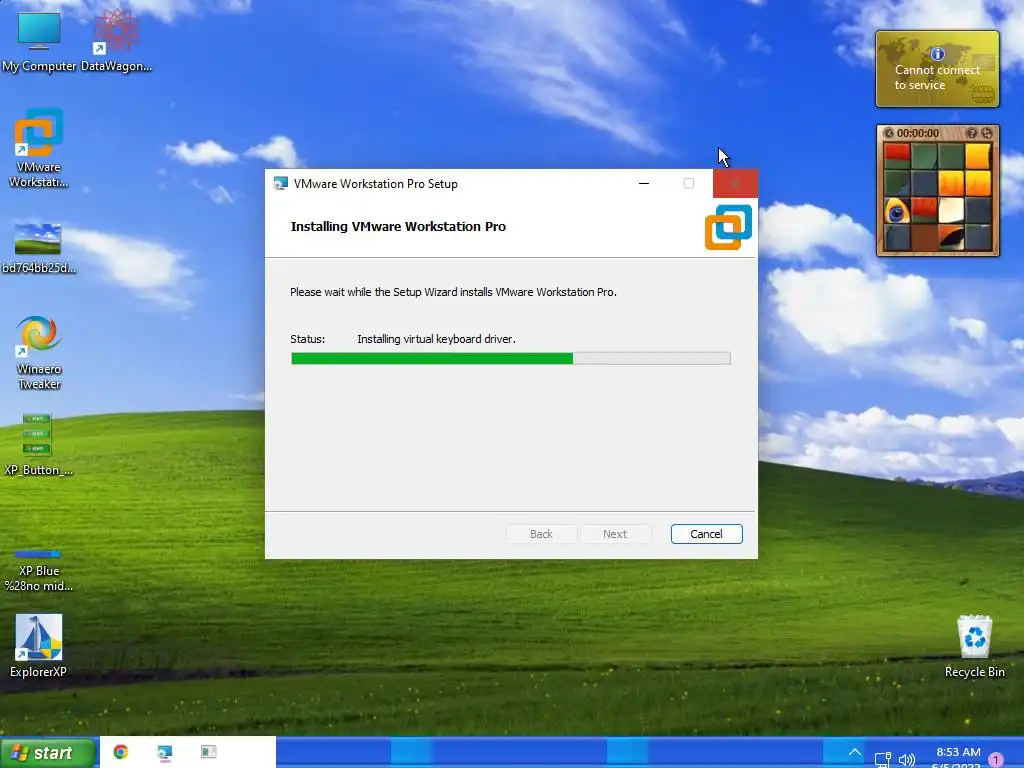Click the setup window title bar icon
The width and height of the screenshot is (1024, 768).
coord(281,184)
